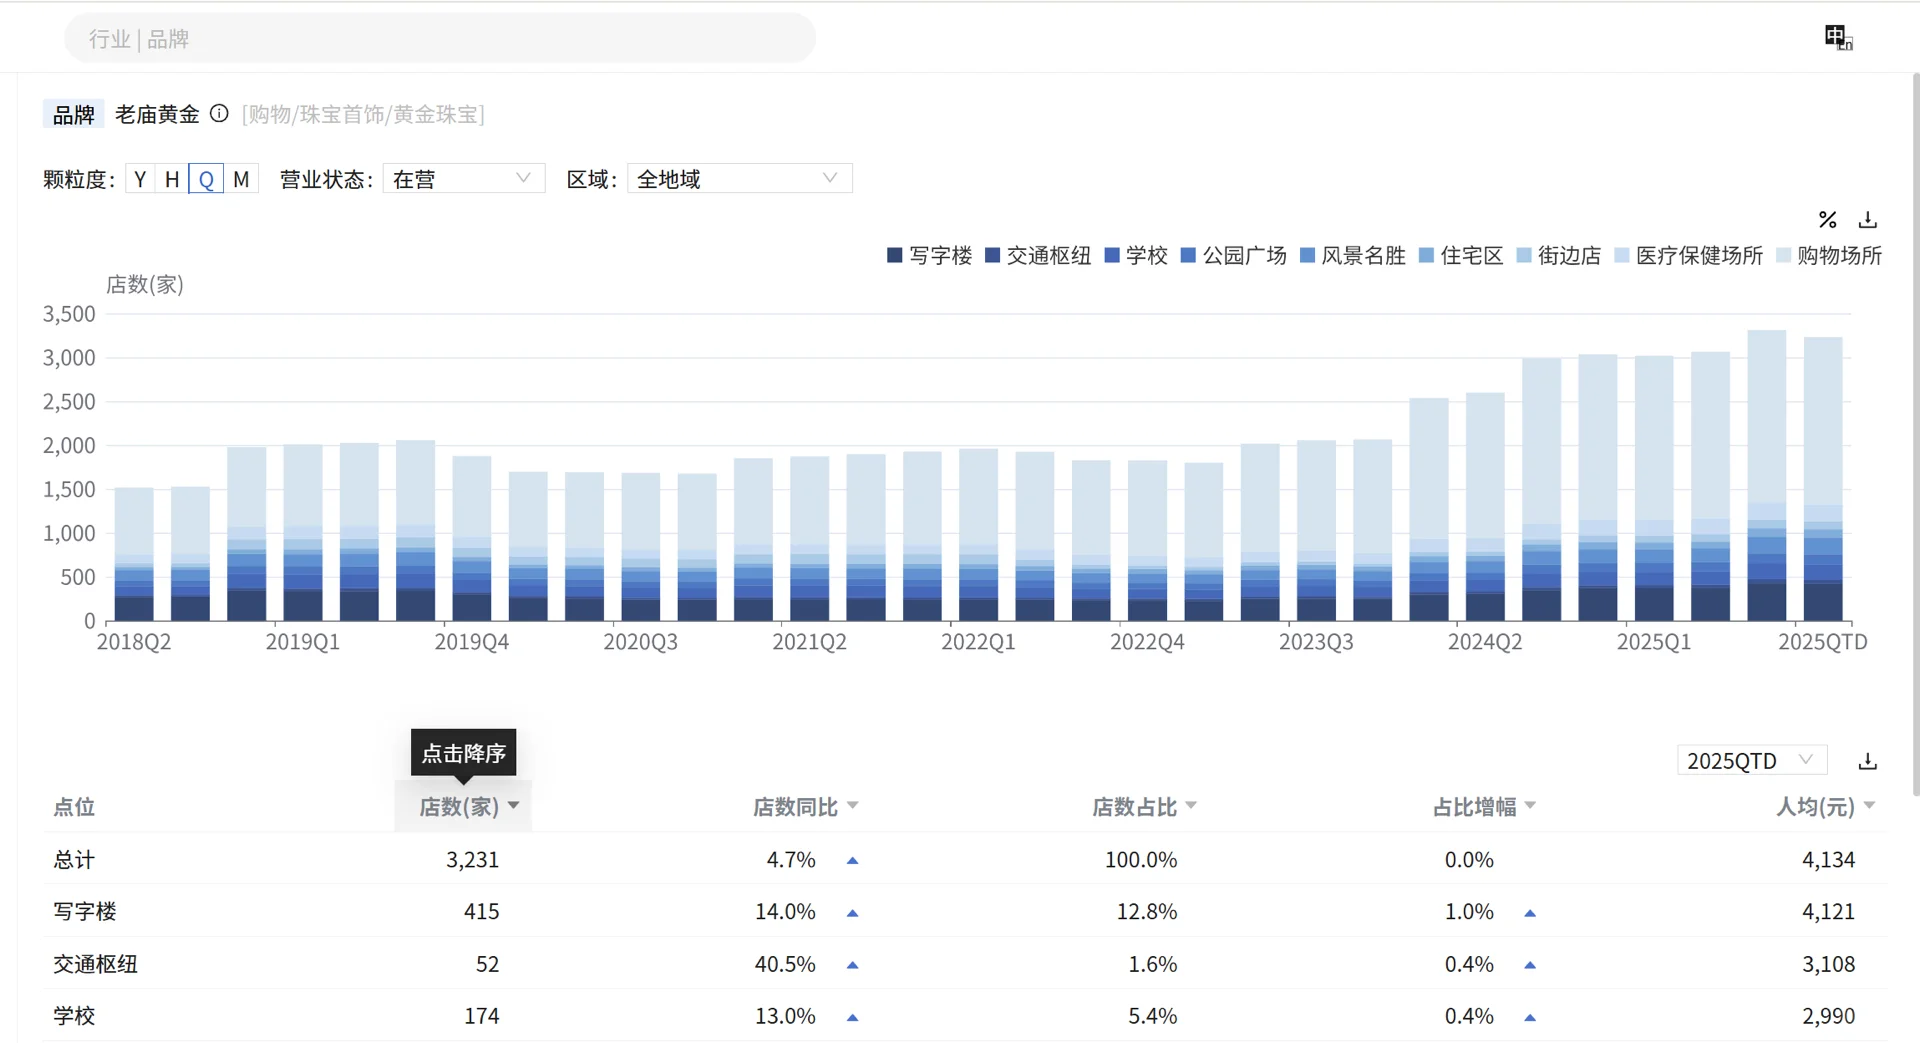Toggle 医疗保健场所 legend series

click(1689, 255)
